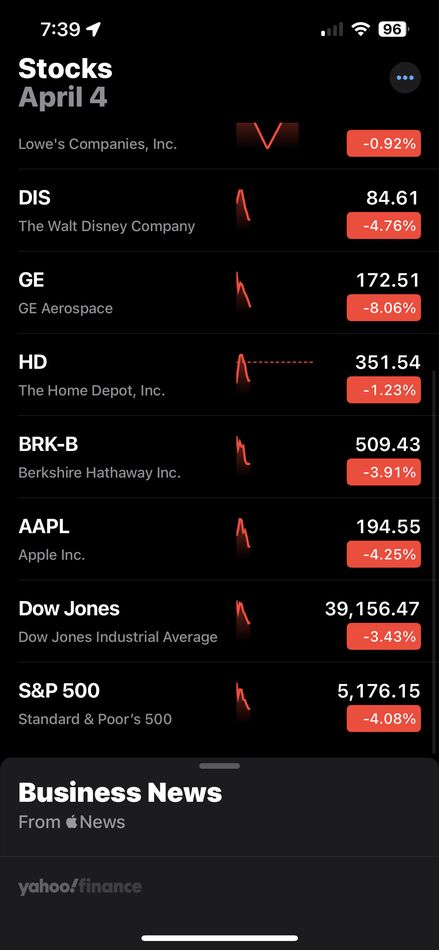Tap the battery indicator in status bar

click(x=393, y=28)
